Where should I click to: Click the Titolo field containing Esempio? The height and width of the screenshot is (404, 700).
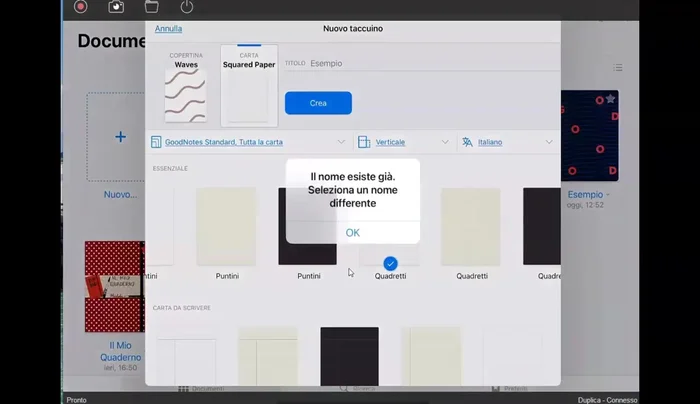pos(422,63)
